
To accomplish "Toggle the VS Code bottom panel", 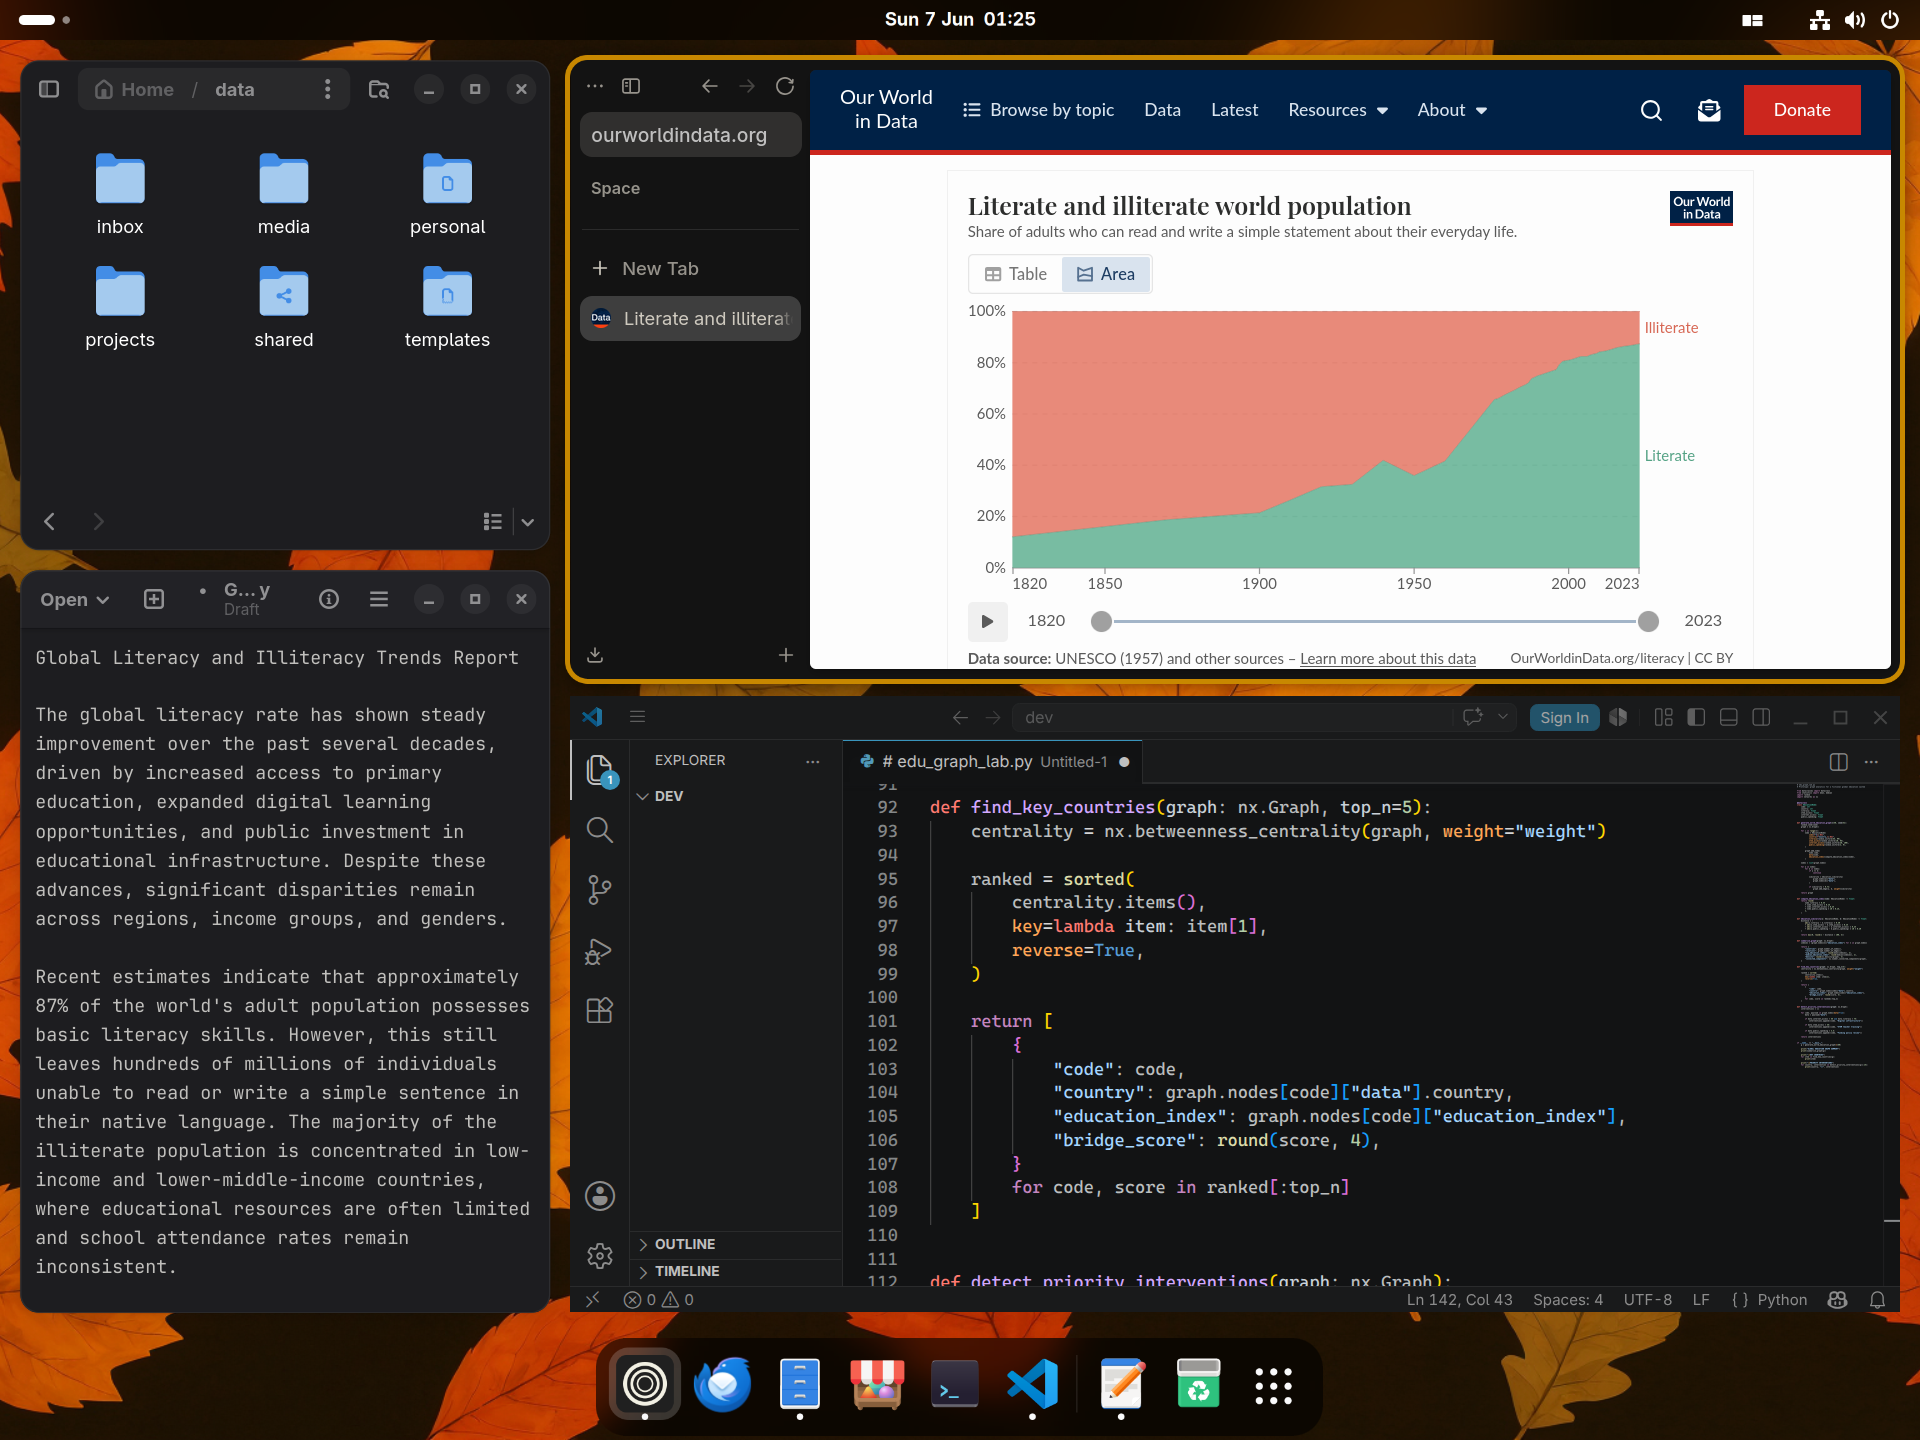I will (1728, 717).
